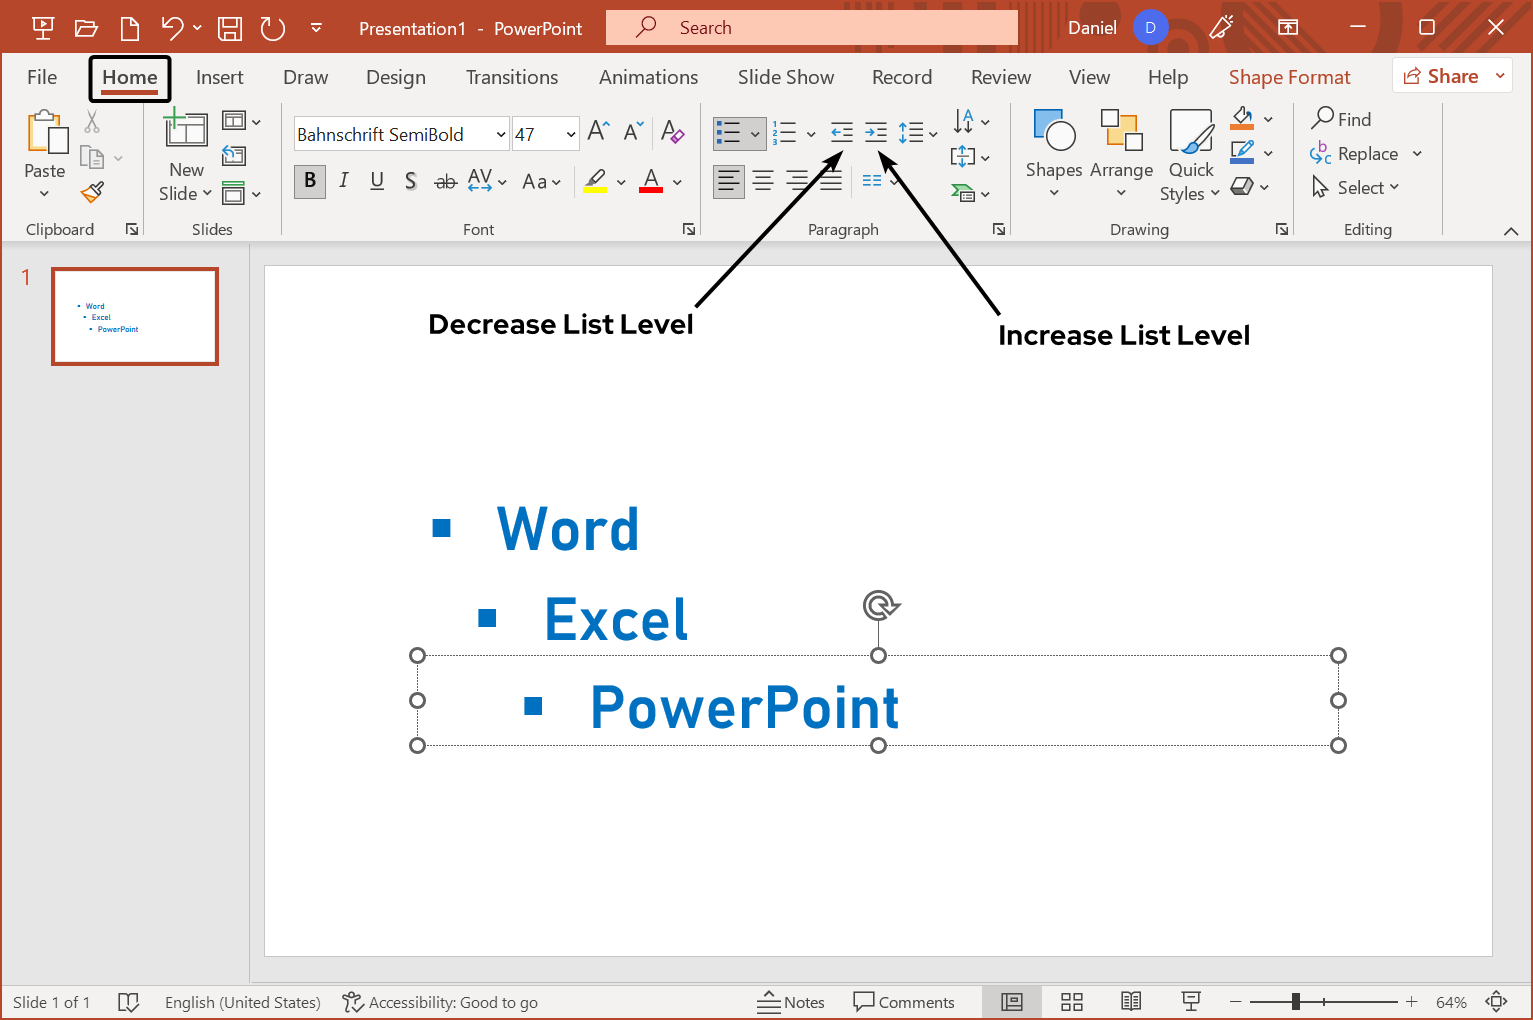This screenshot has width=1533, height=1020.
Task: Toggle bulleted list formatting
Action: point(733,132)
